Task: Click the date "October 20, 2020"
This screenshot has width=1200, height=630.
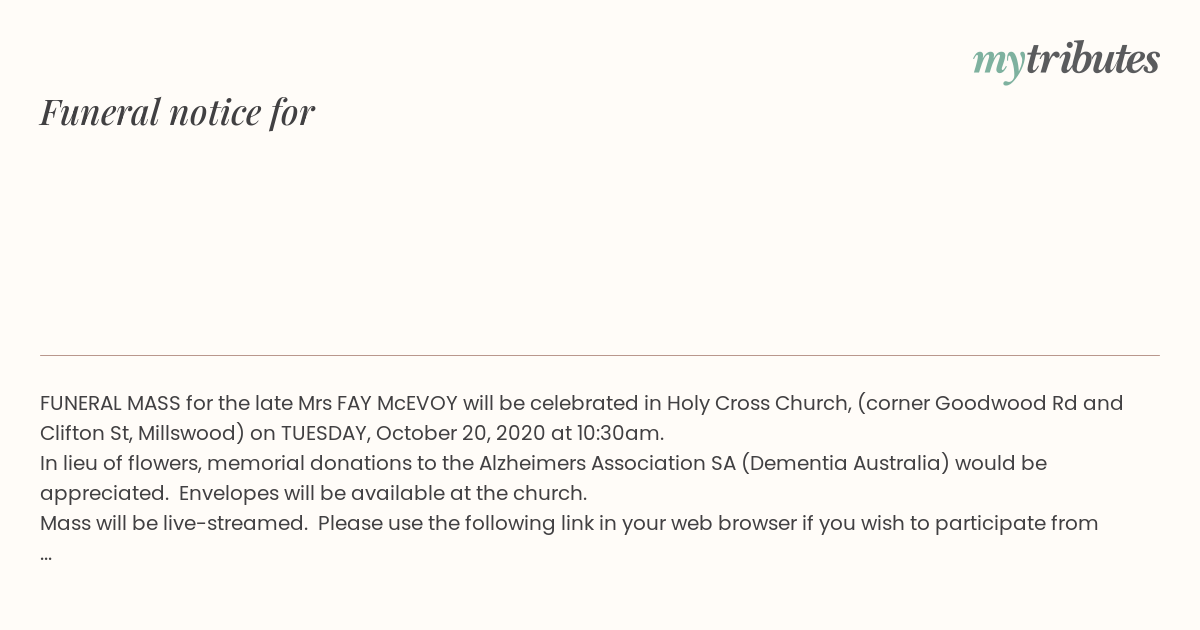Action: point(459,433)
